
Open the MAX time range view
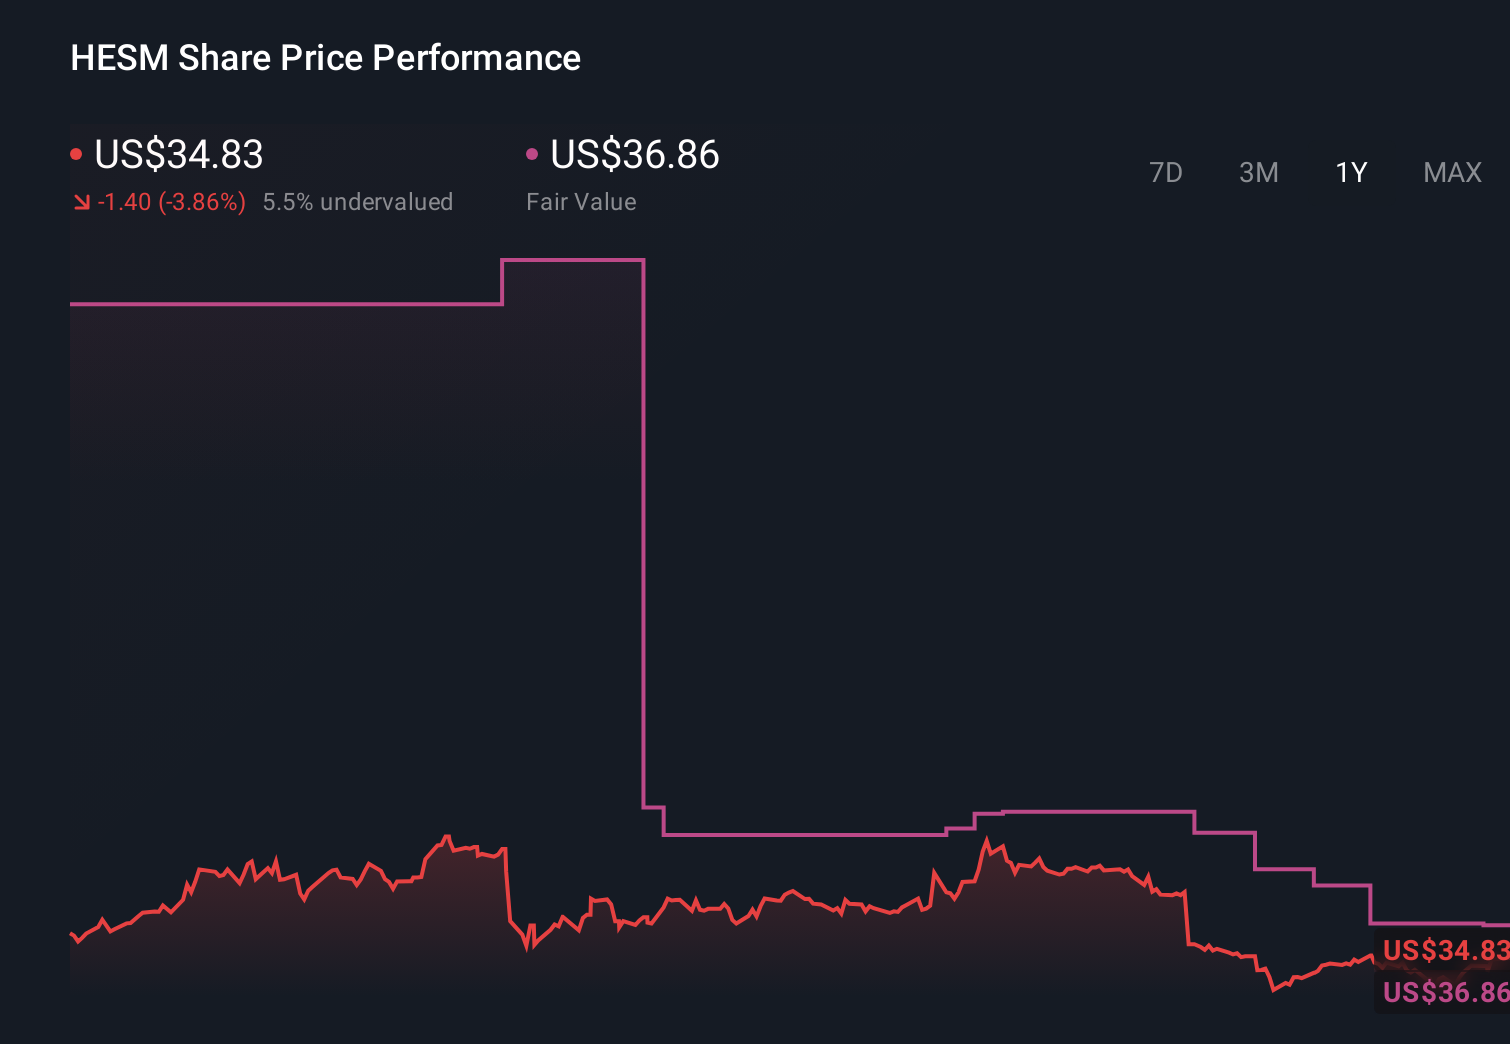point(1451,172)
